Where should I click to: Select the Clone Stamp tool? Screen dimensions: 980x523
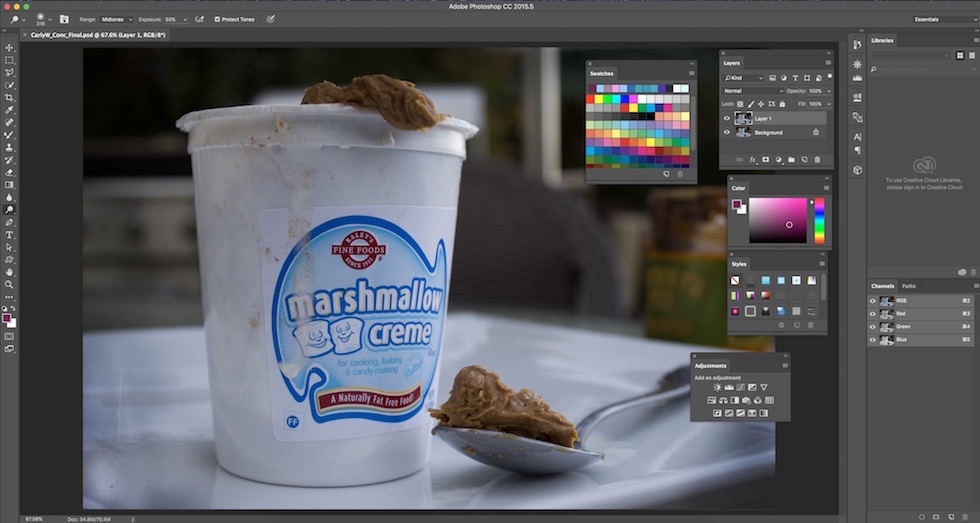[x=9, y=147]
